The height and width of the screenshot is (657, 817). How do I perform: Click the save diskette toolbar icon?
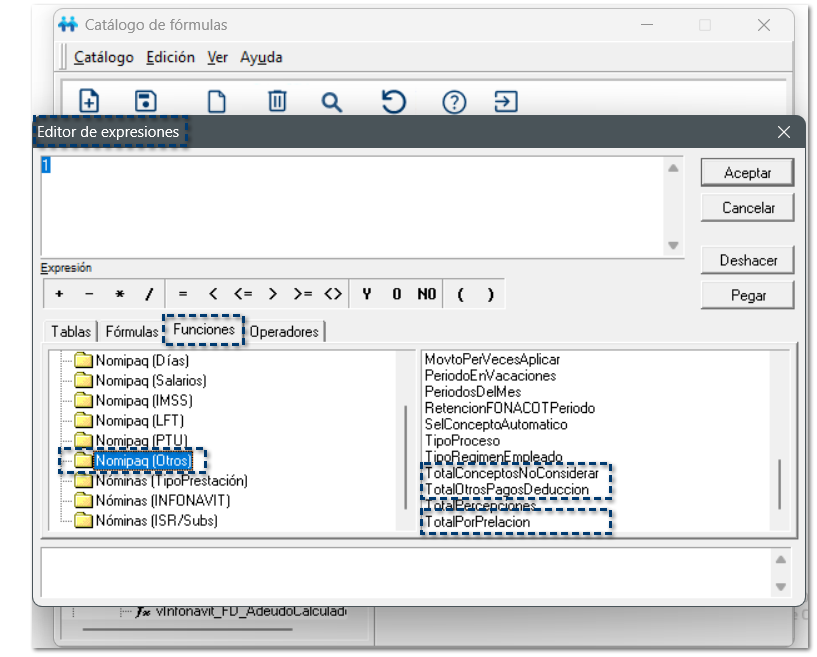tap(146, 101)
